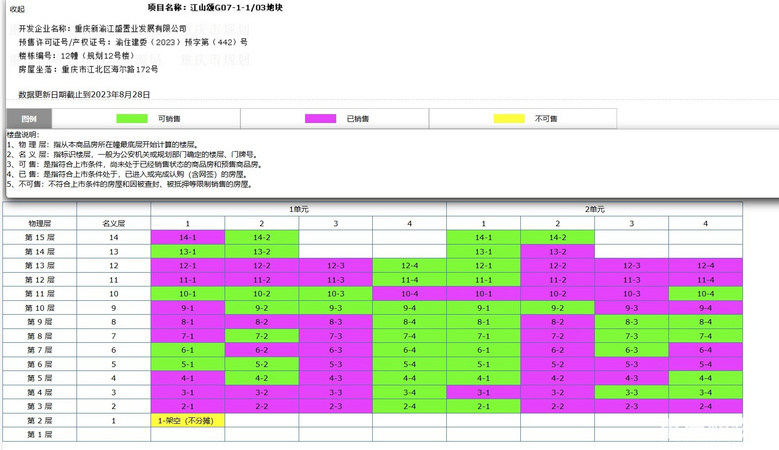
Task: Select room 13-1 in 1单元
Action: click(188, 252)
